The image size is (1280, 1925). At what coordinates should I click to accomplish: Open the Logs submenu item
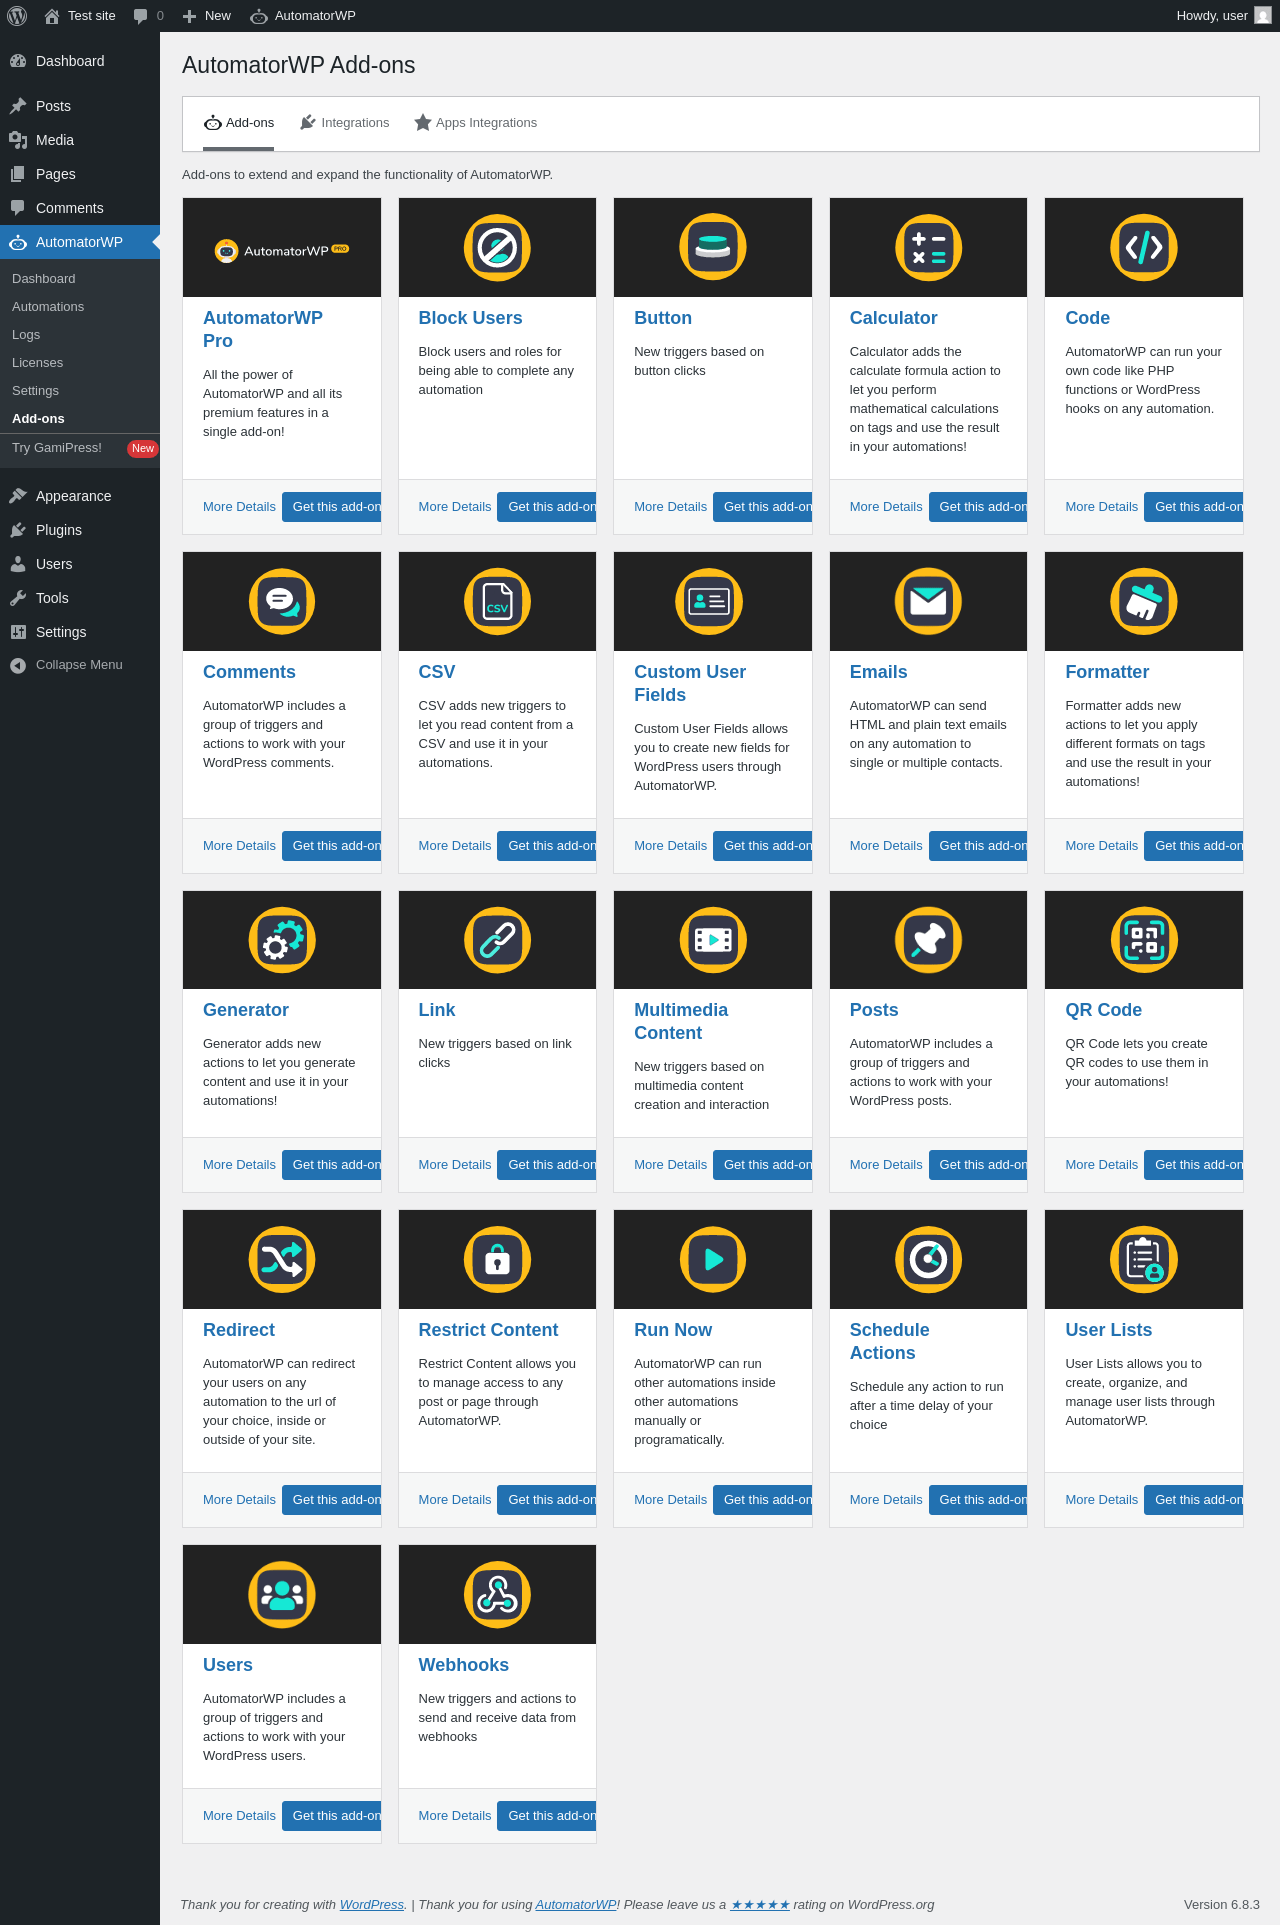[x=80, y=335]
